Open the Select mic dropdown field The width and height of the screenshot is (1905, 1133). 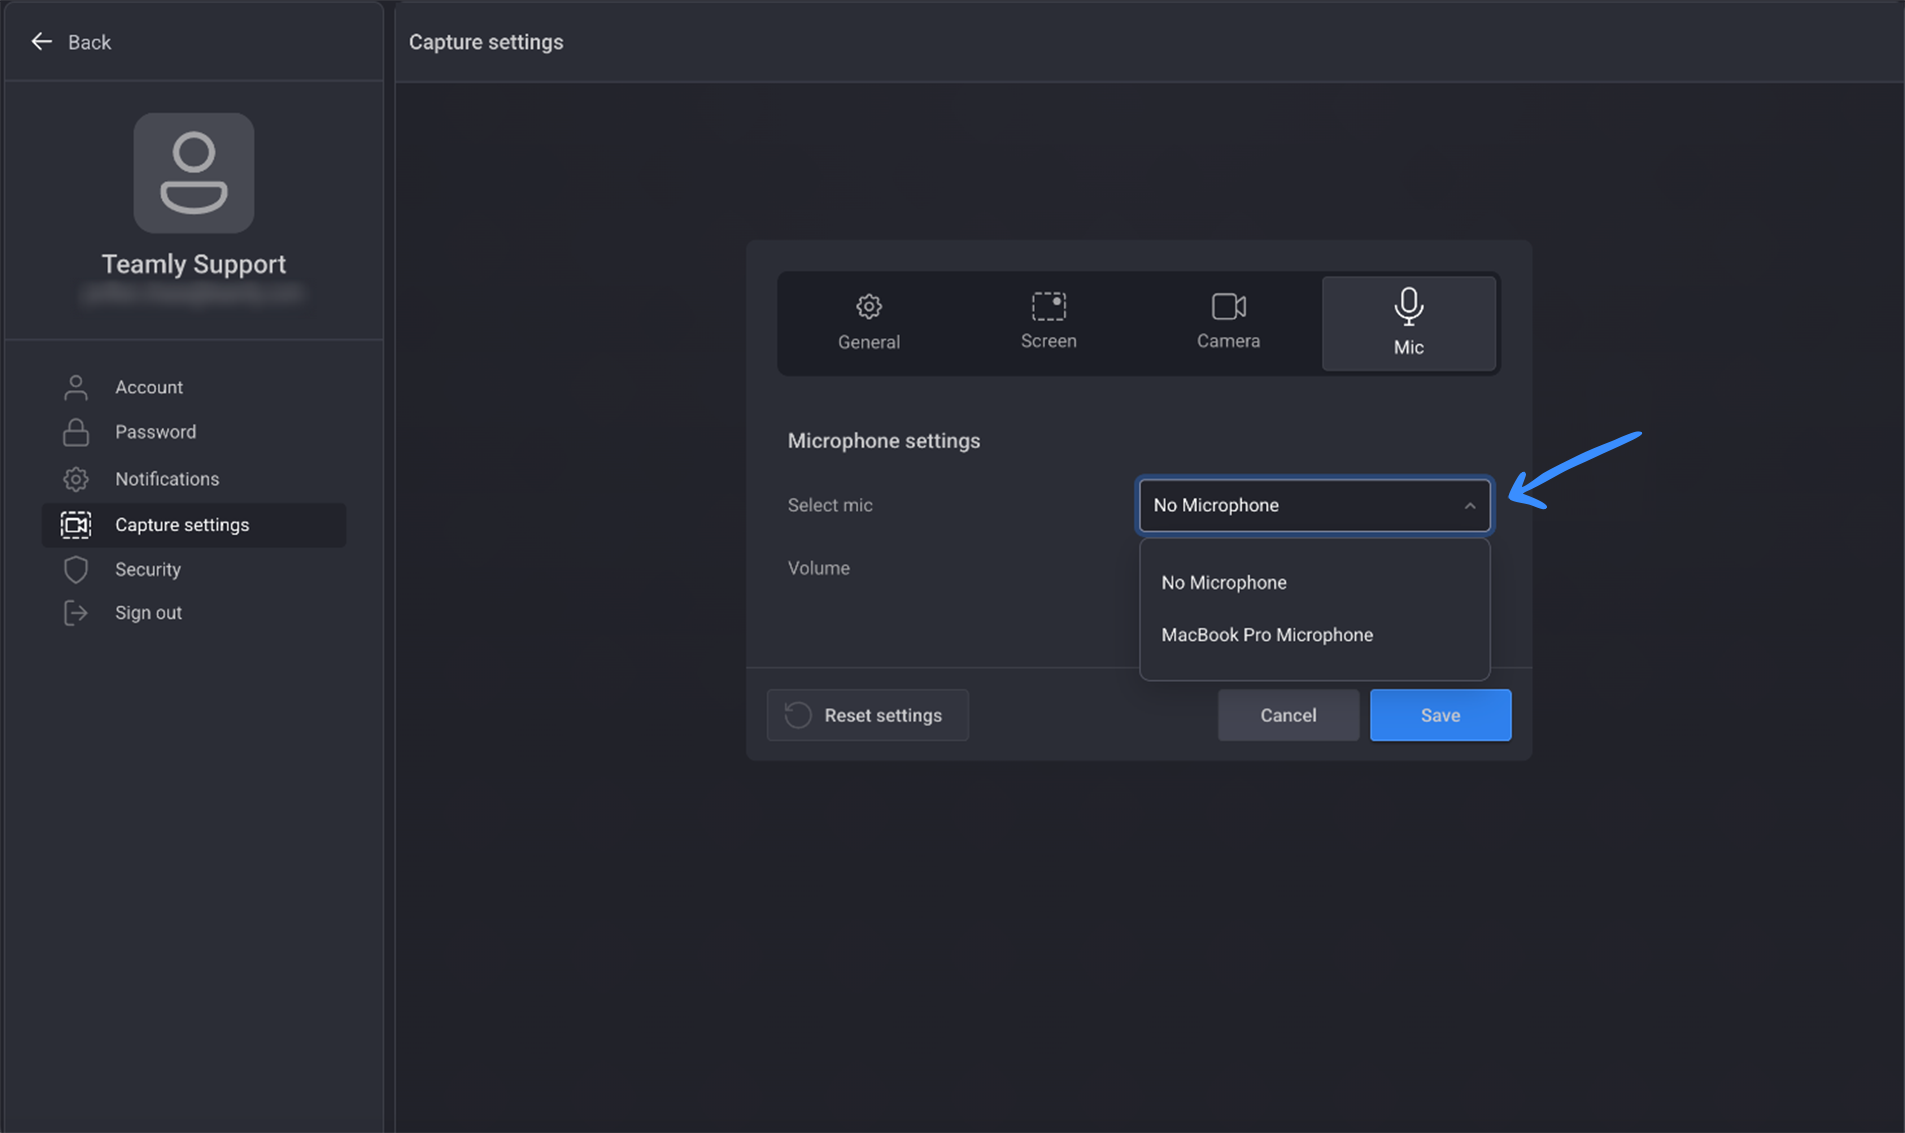pyautogui.click(x=1314, y=505)
